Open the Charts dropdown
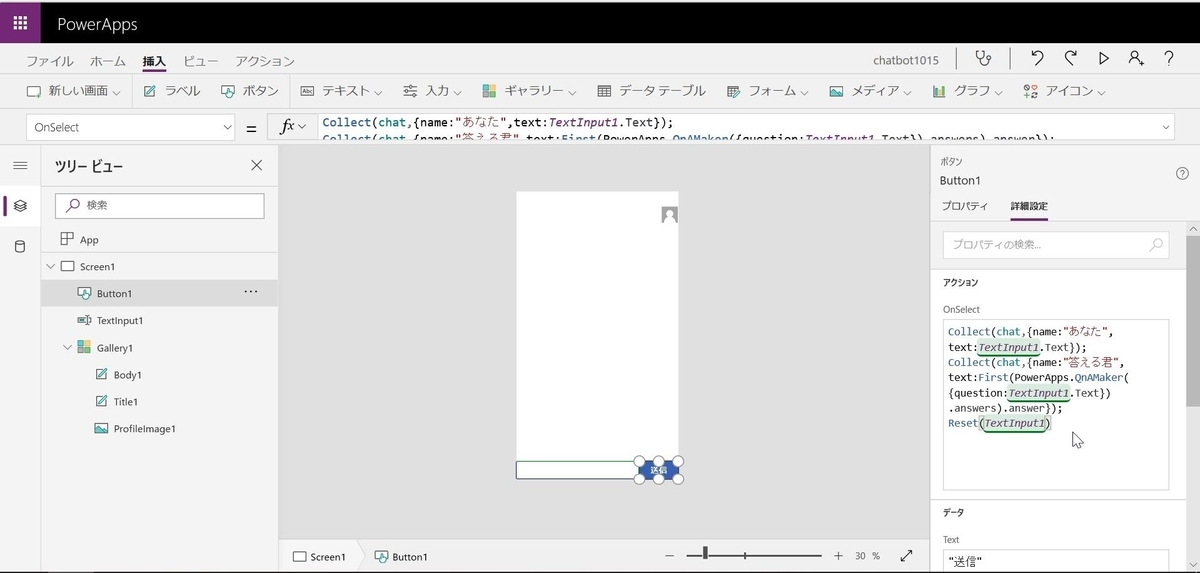The height and width of the screenshot is (573, 1200). [968, 91]
